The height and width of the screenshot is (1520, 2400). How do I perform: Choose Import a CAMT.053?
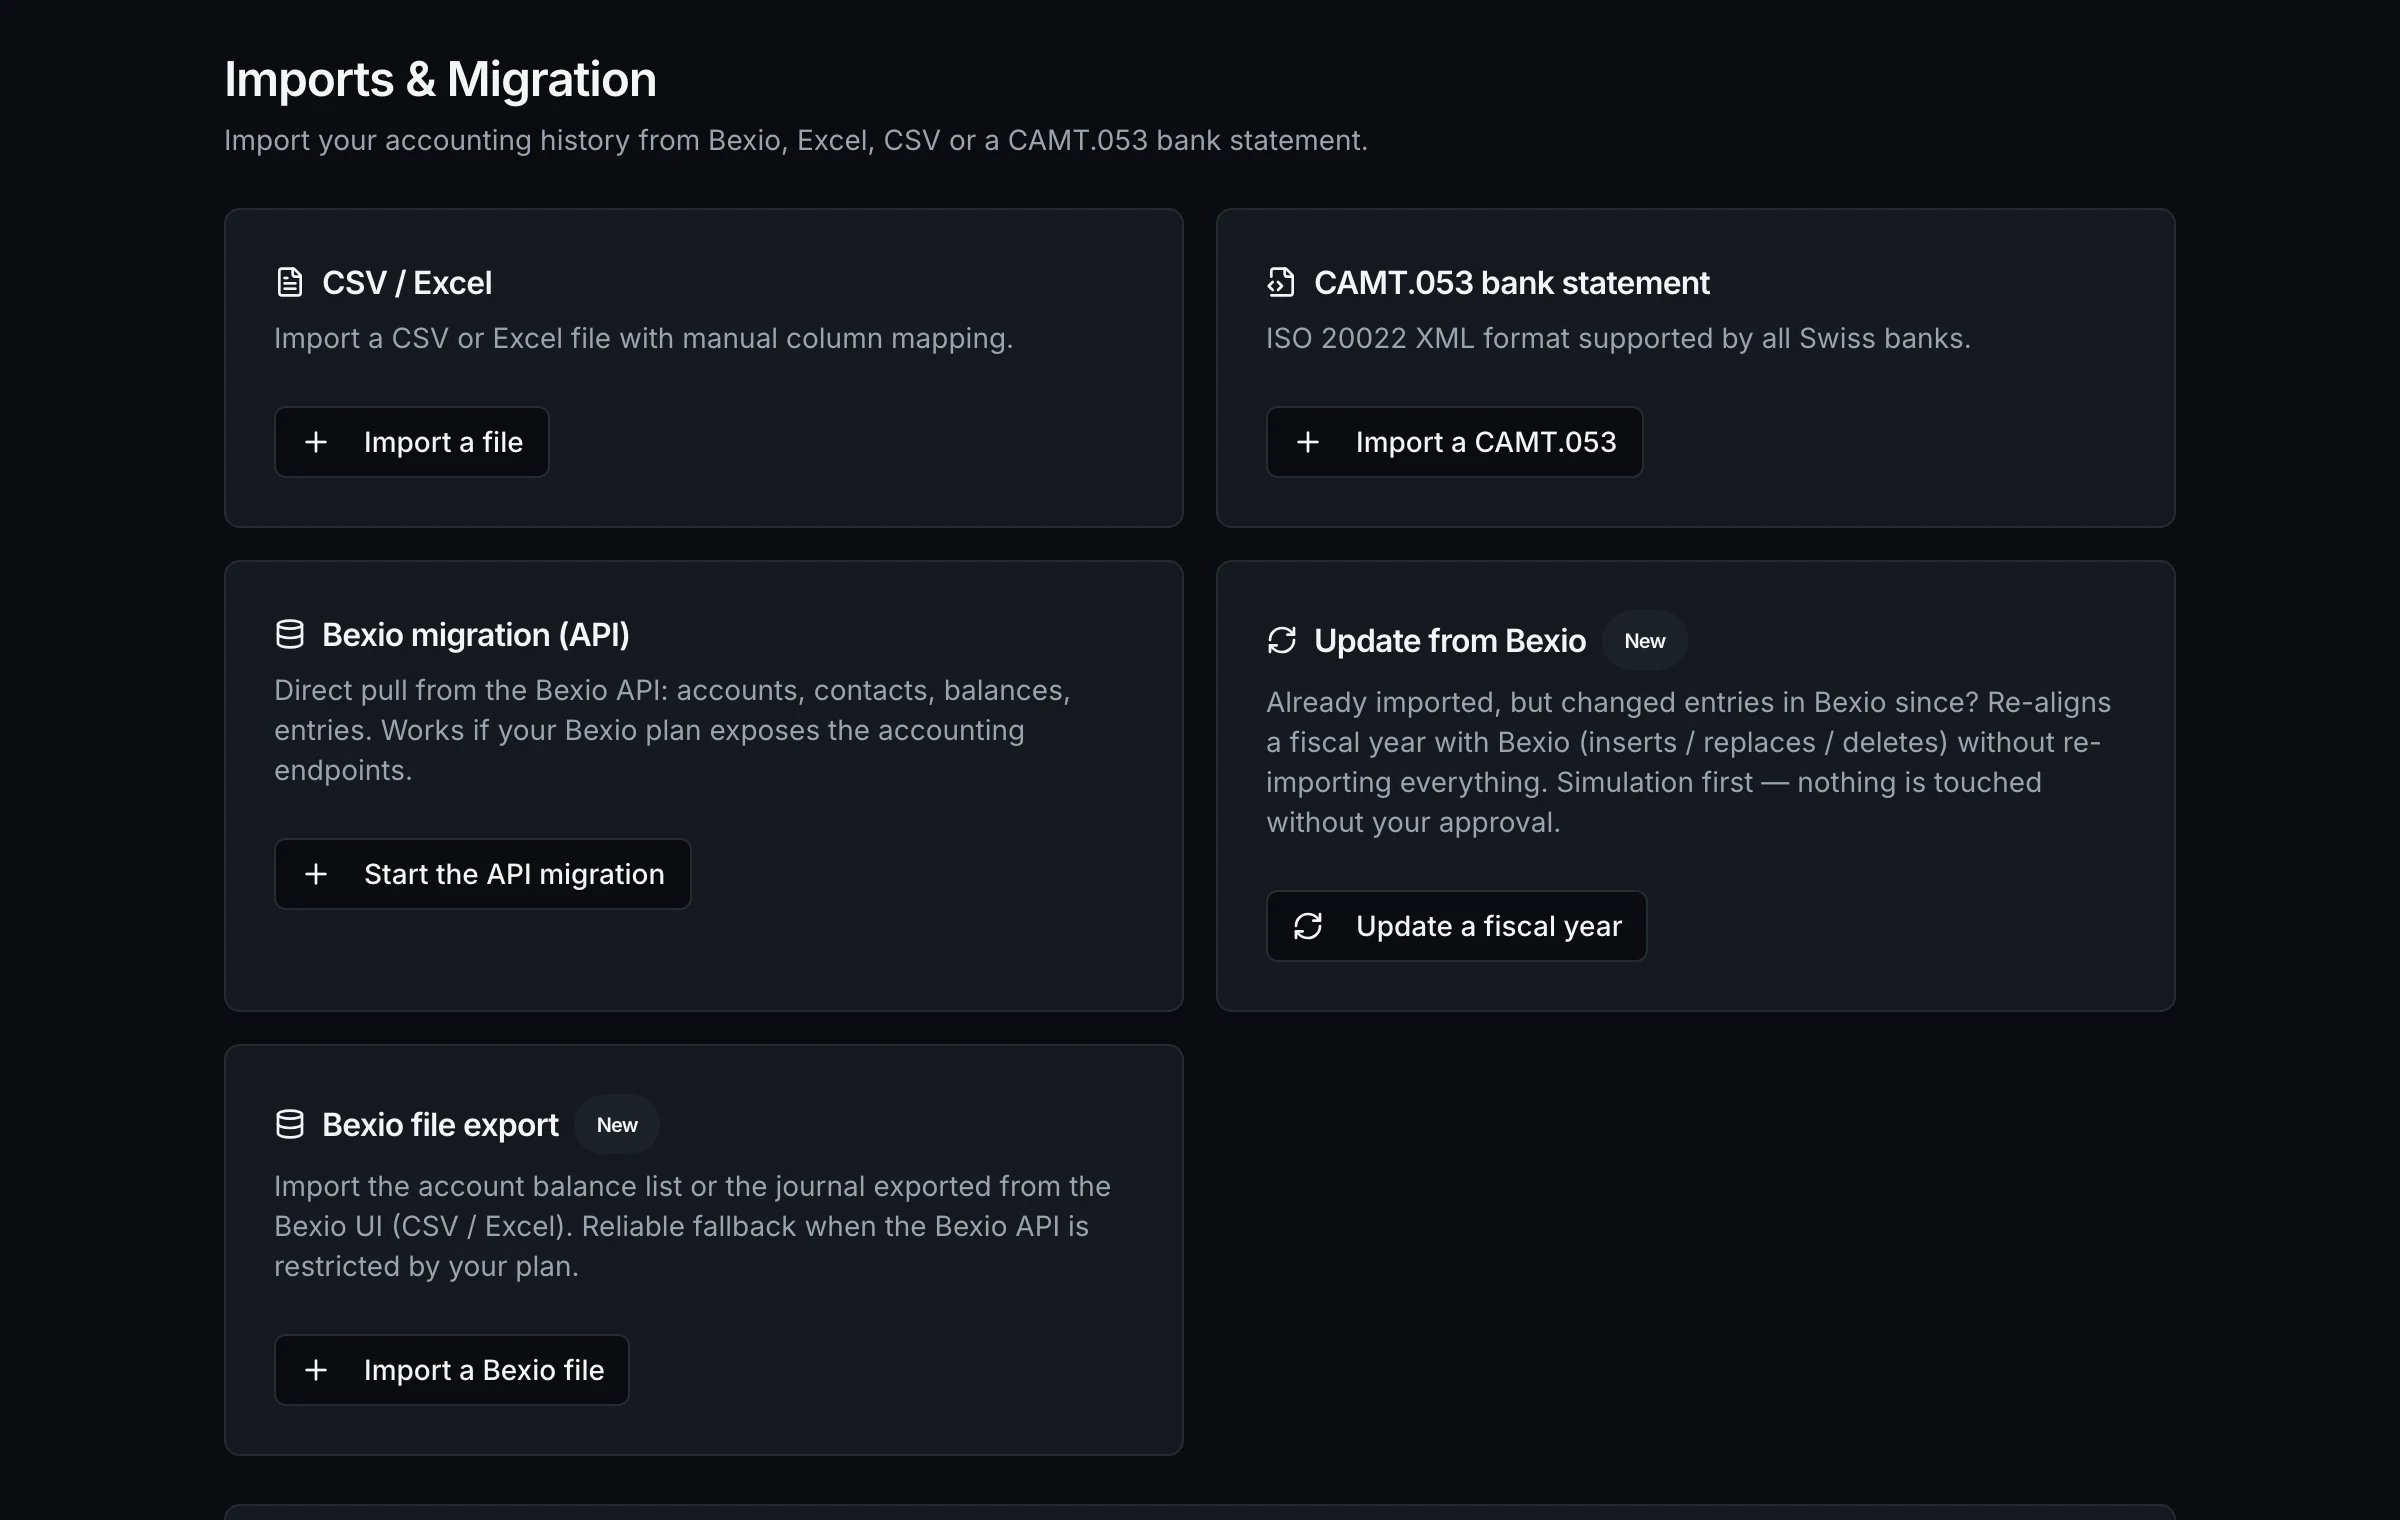click(1455, 442)
